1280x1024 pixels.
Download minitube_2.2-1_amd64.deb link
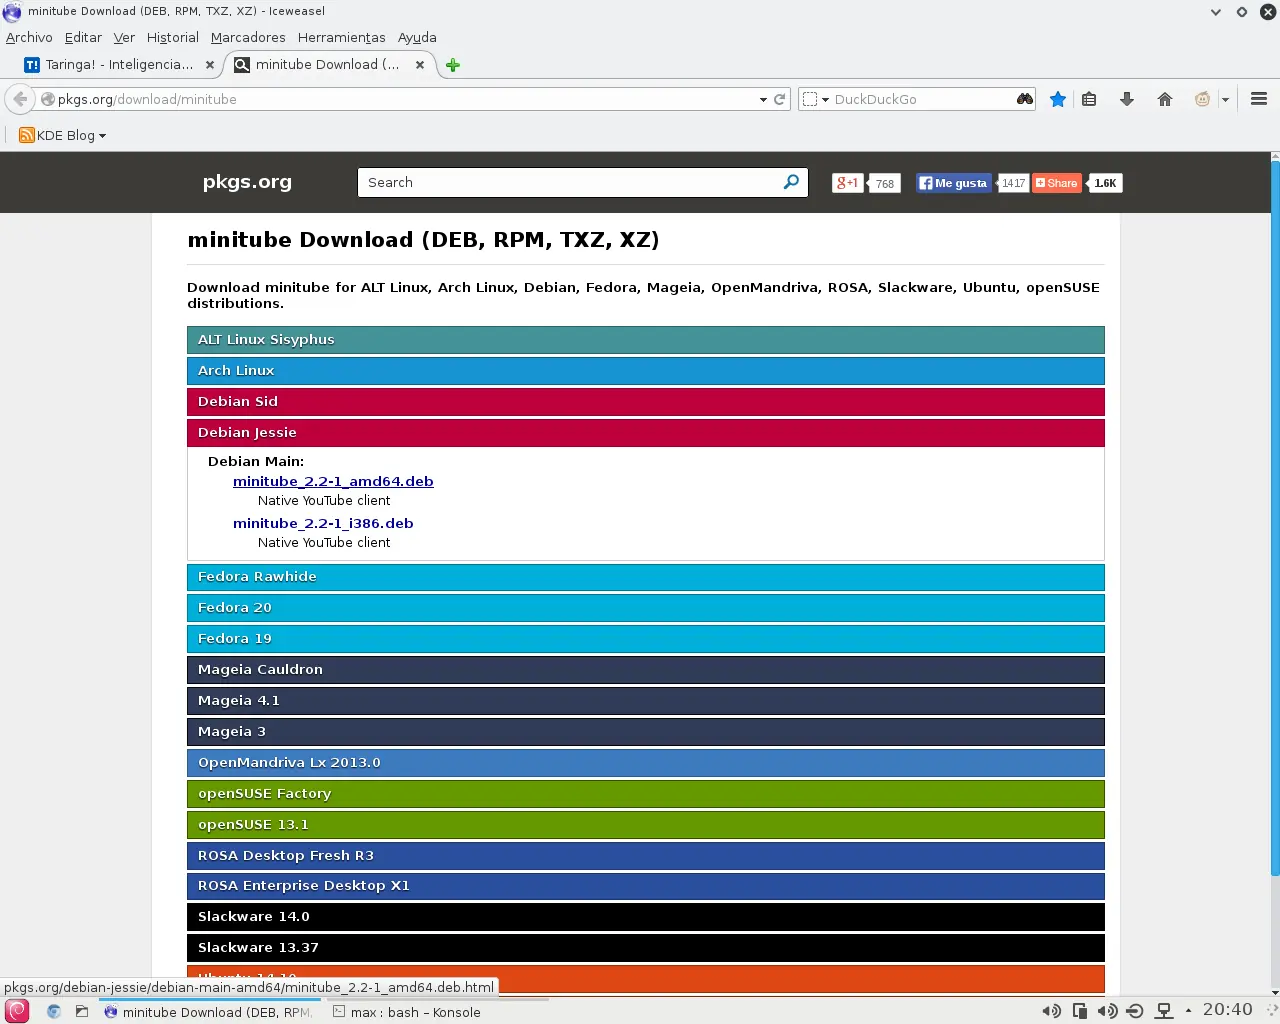pyautogui.click(x=333, y=481)
